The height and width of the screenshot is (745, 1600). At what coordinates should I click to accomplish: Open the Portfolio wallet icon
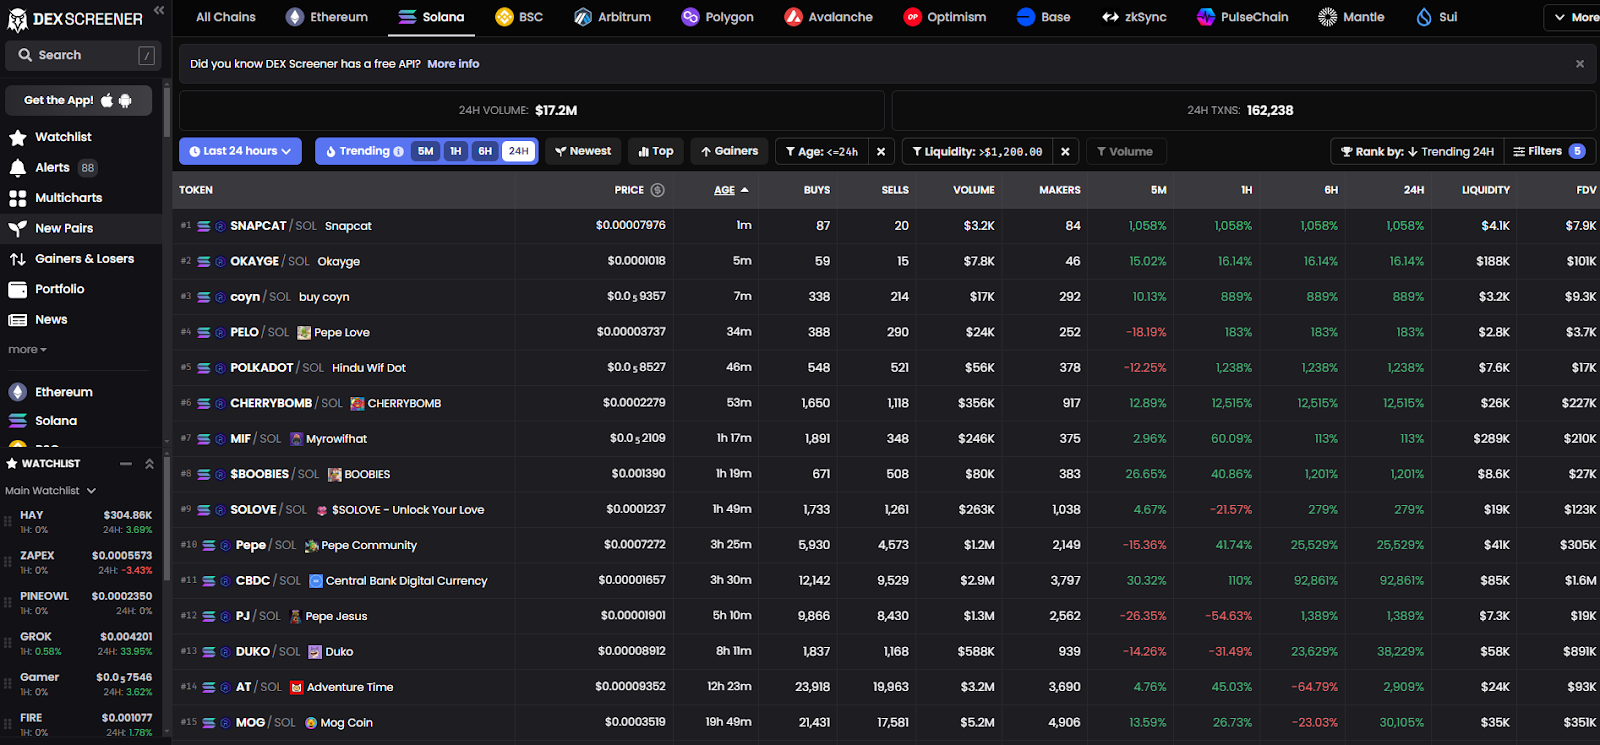(17, 289)
